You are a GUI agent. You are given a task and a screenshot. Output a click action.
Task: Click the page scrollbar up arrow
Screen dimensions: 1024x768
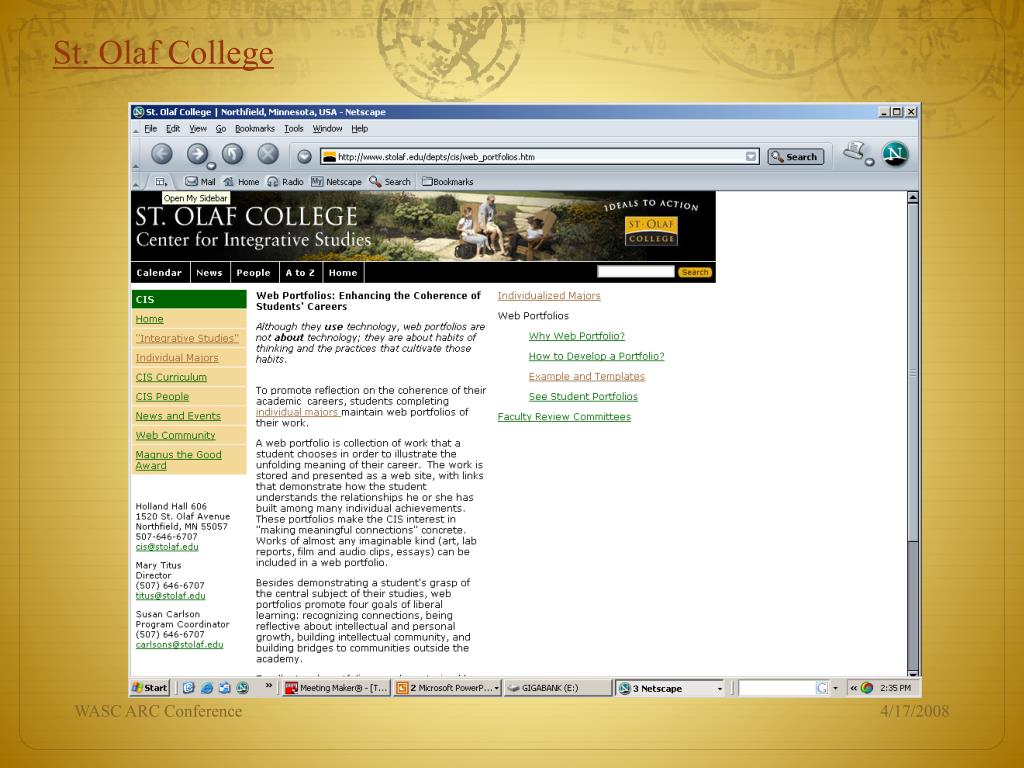(x=913, y=197)
